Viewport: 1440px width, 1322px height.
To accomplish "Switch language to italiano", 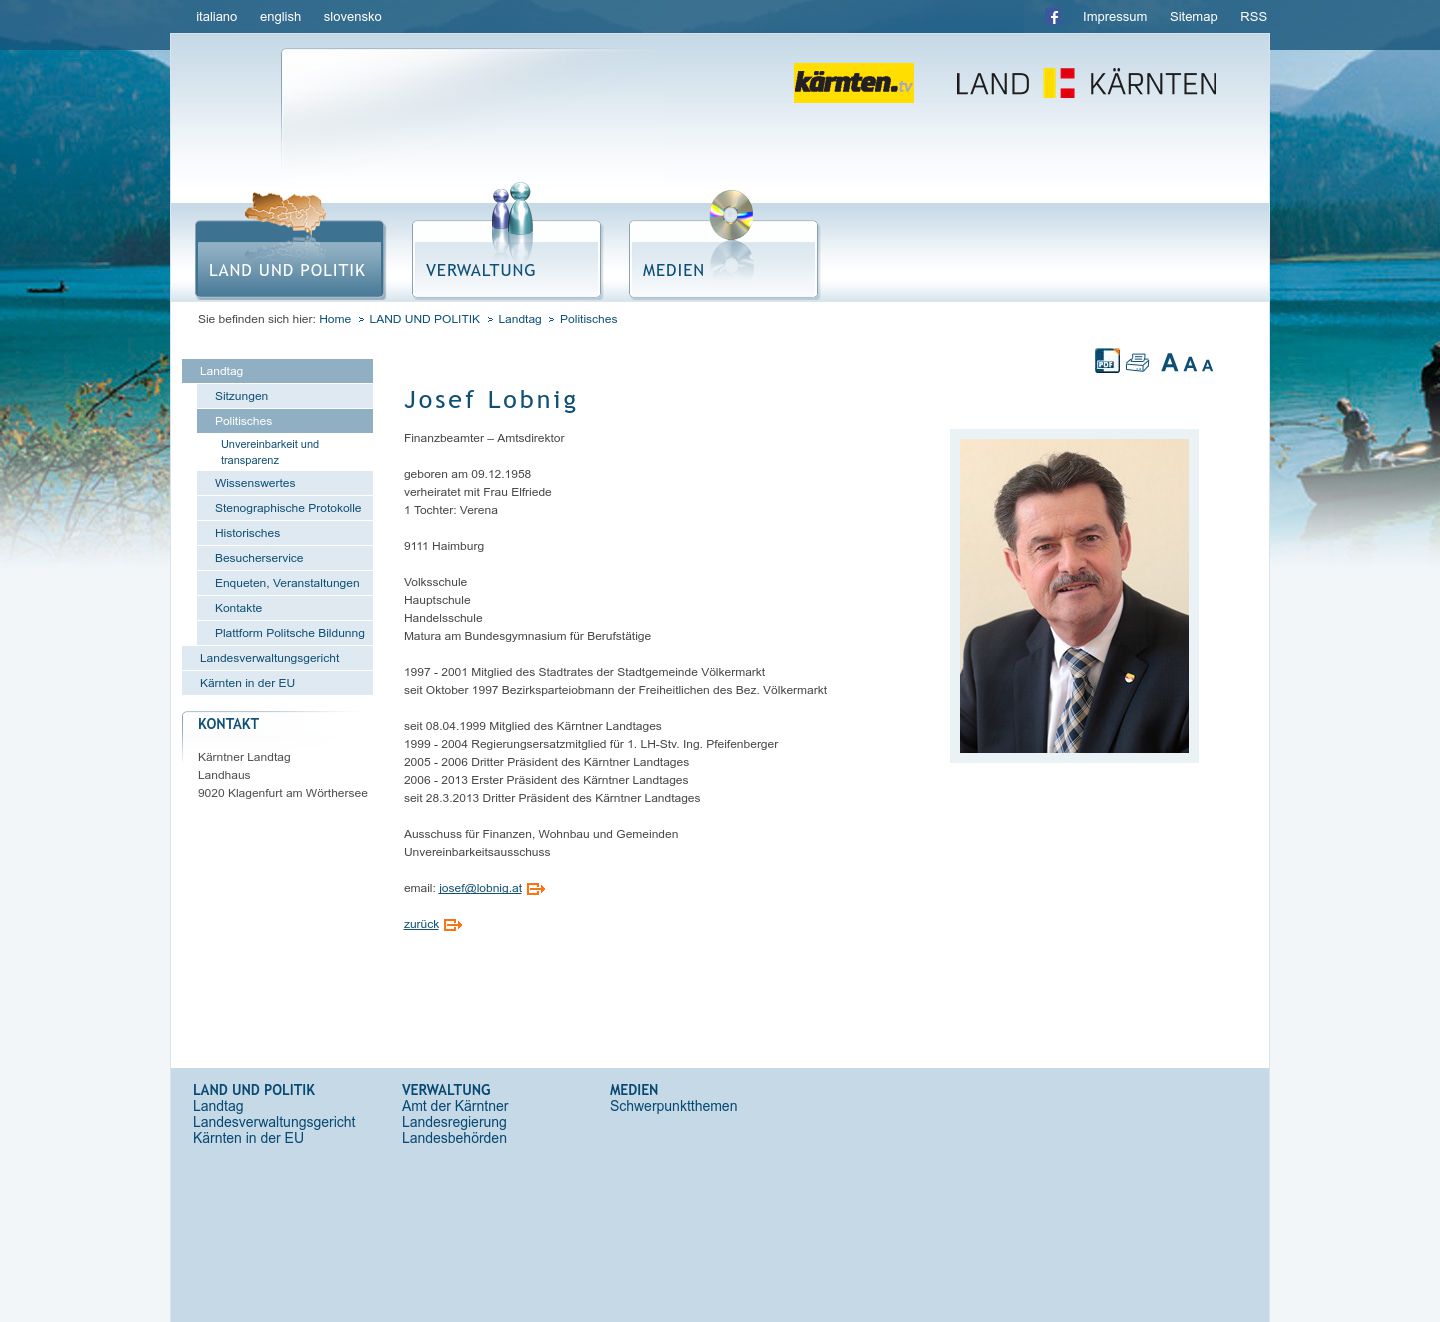I will (x=217, y=17).
